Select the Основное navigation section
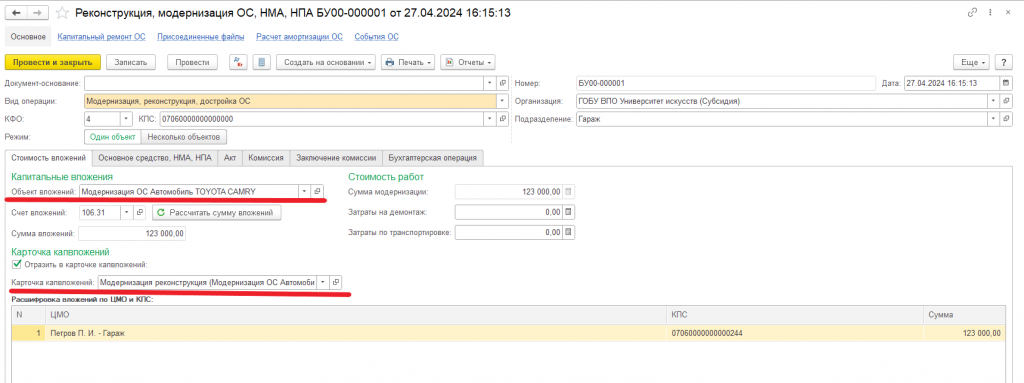The height and width of the screenshot is (383, 1024). pos(27,37)
